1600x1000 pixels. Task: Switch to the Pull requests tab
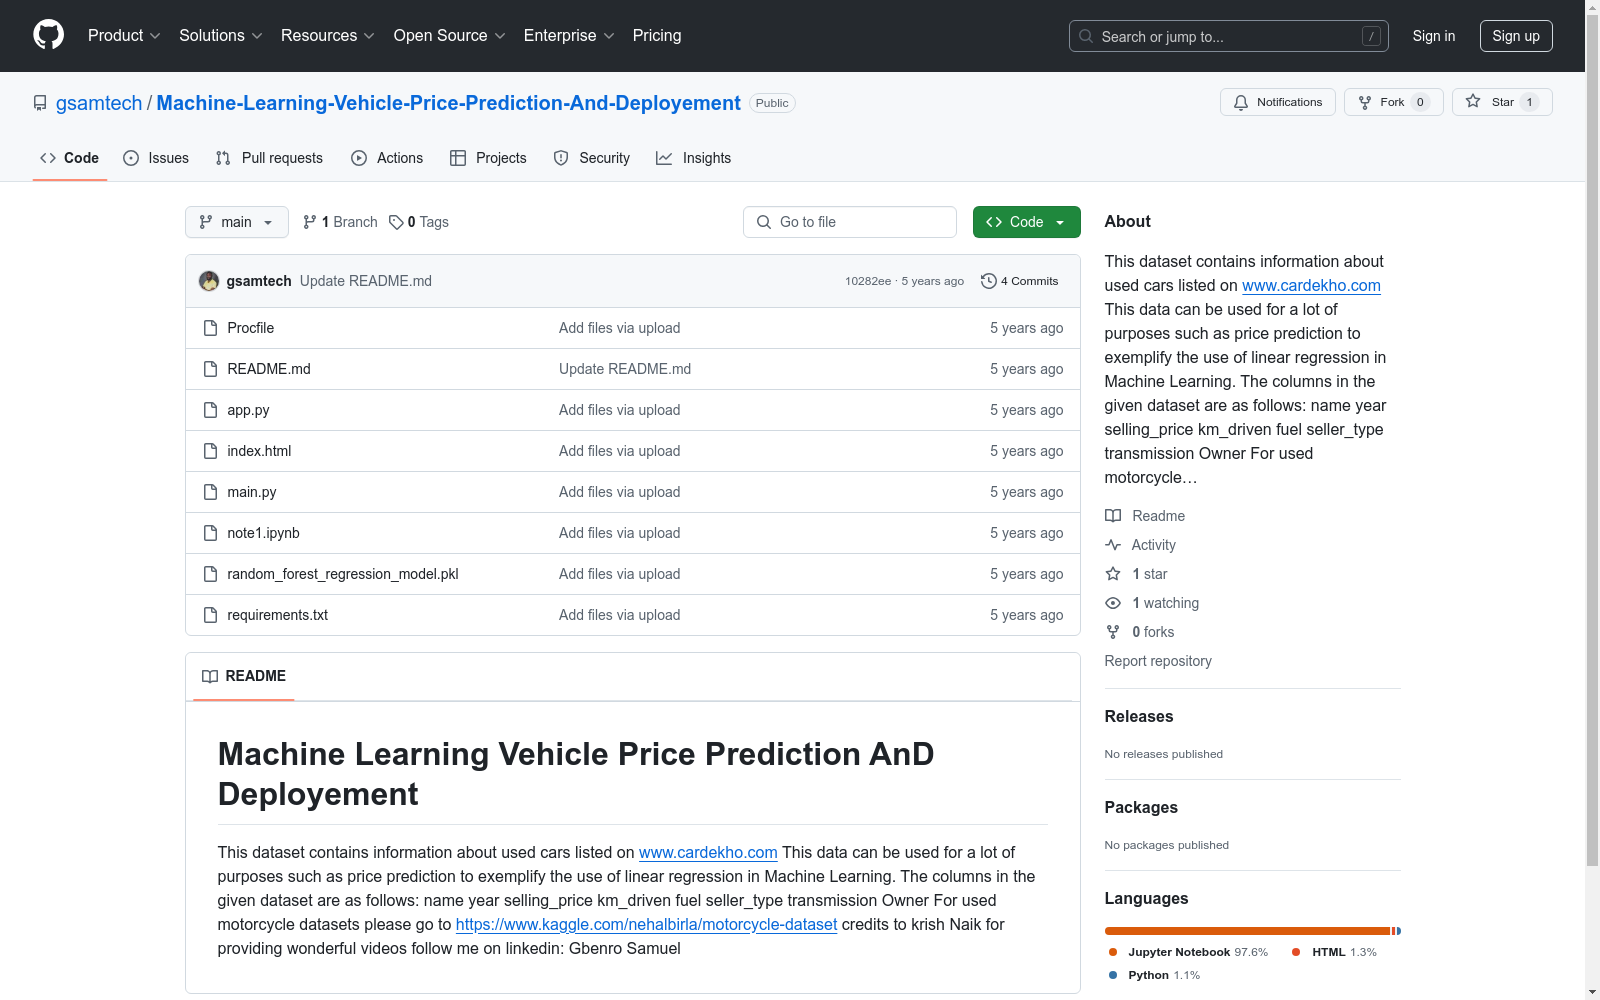(269, 158)
